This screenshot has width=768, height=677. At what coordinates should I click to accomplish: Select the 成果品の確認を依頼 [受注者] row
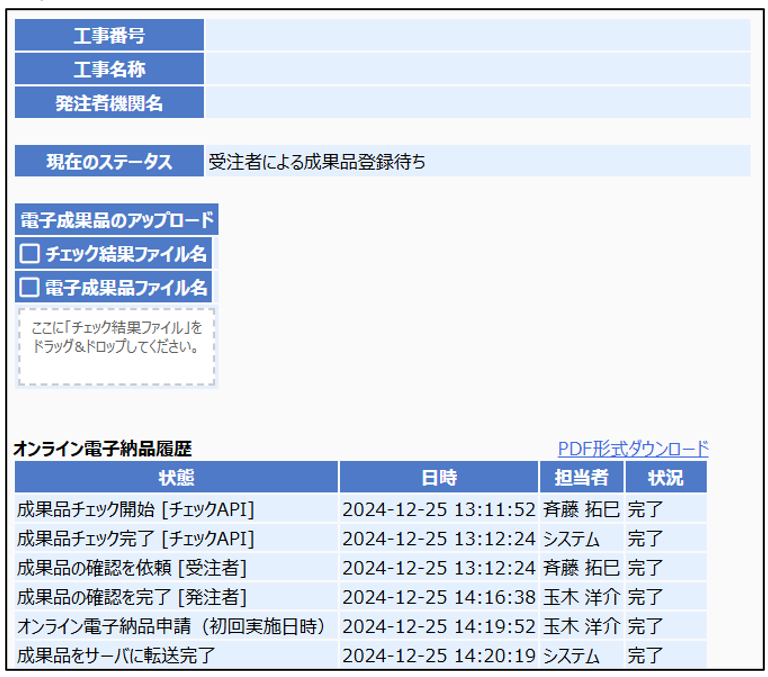click(132, 568)
